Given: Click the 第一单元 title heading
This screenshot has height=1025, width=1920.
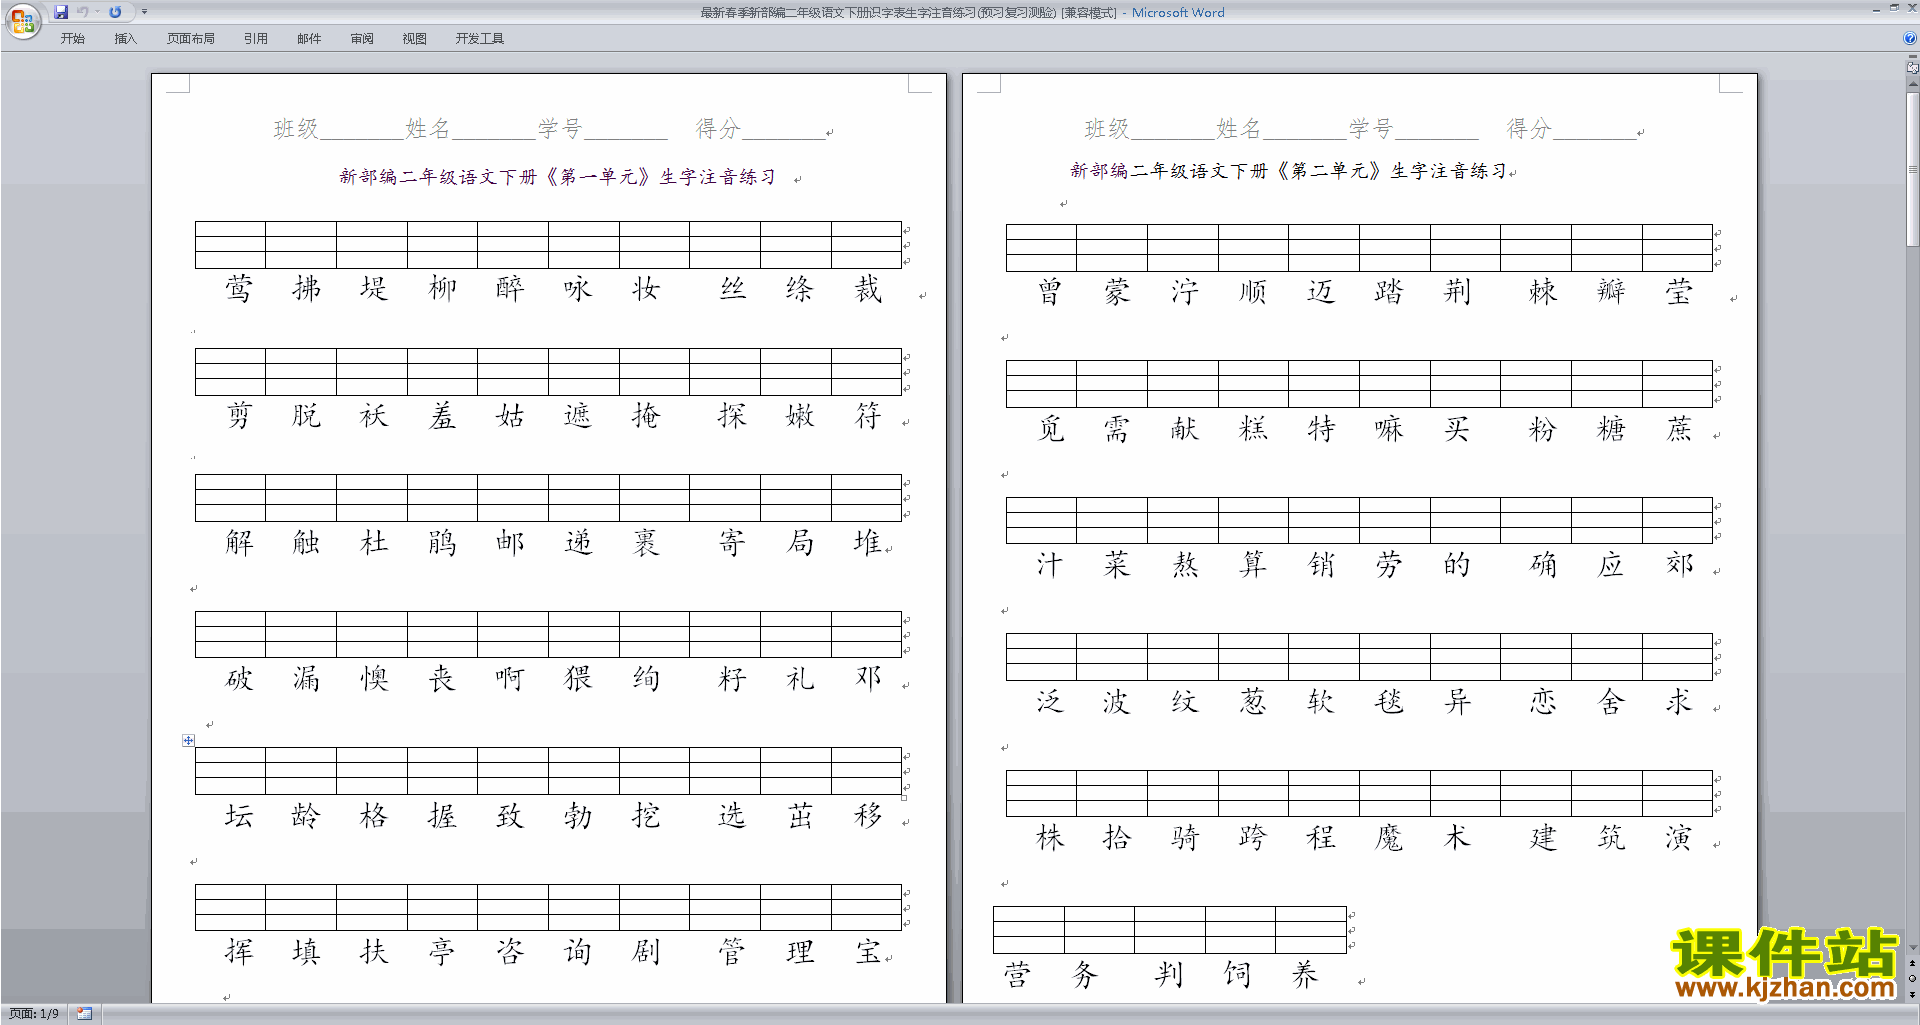Looking at the screenshot, I should 558,177.
